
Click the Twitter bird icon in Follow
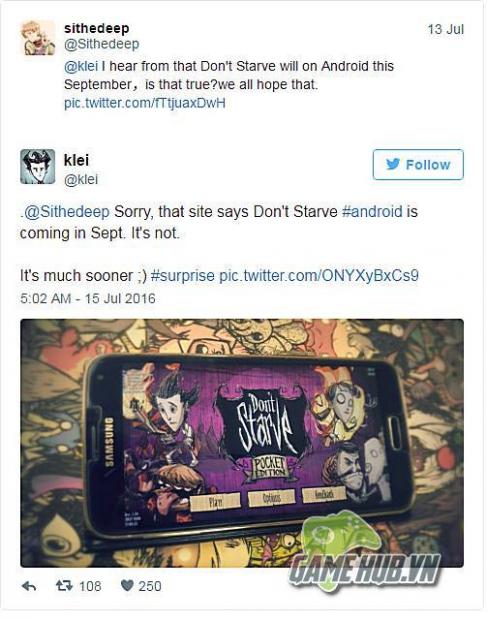coord(393,164)
